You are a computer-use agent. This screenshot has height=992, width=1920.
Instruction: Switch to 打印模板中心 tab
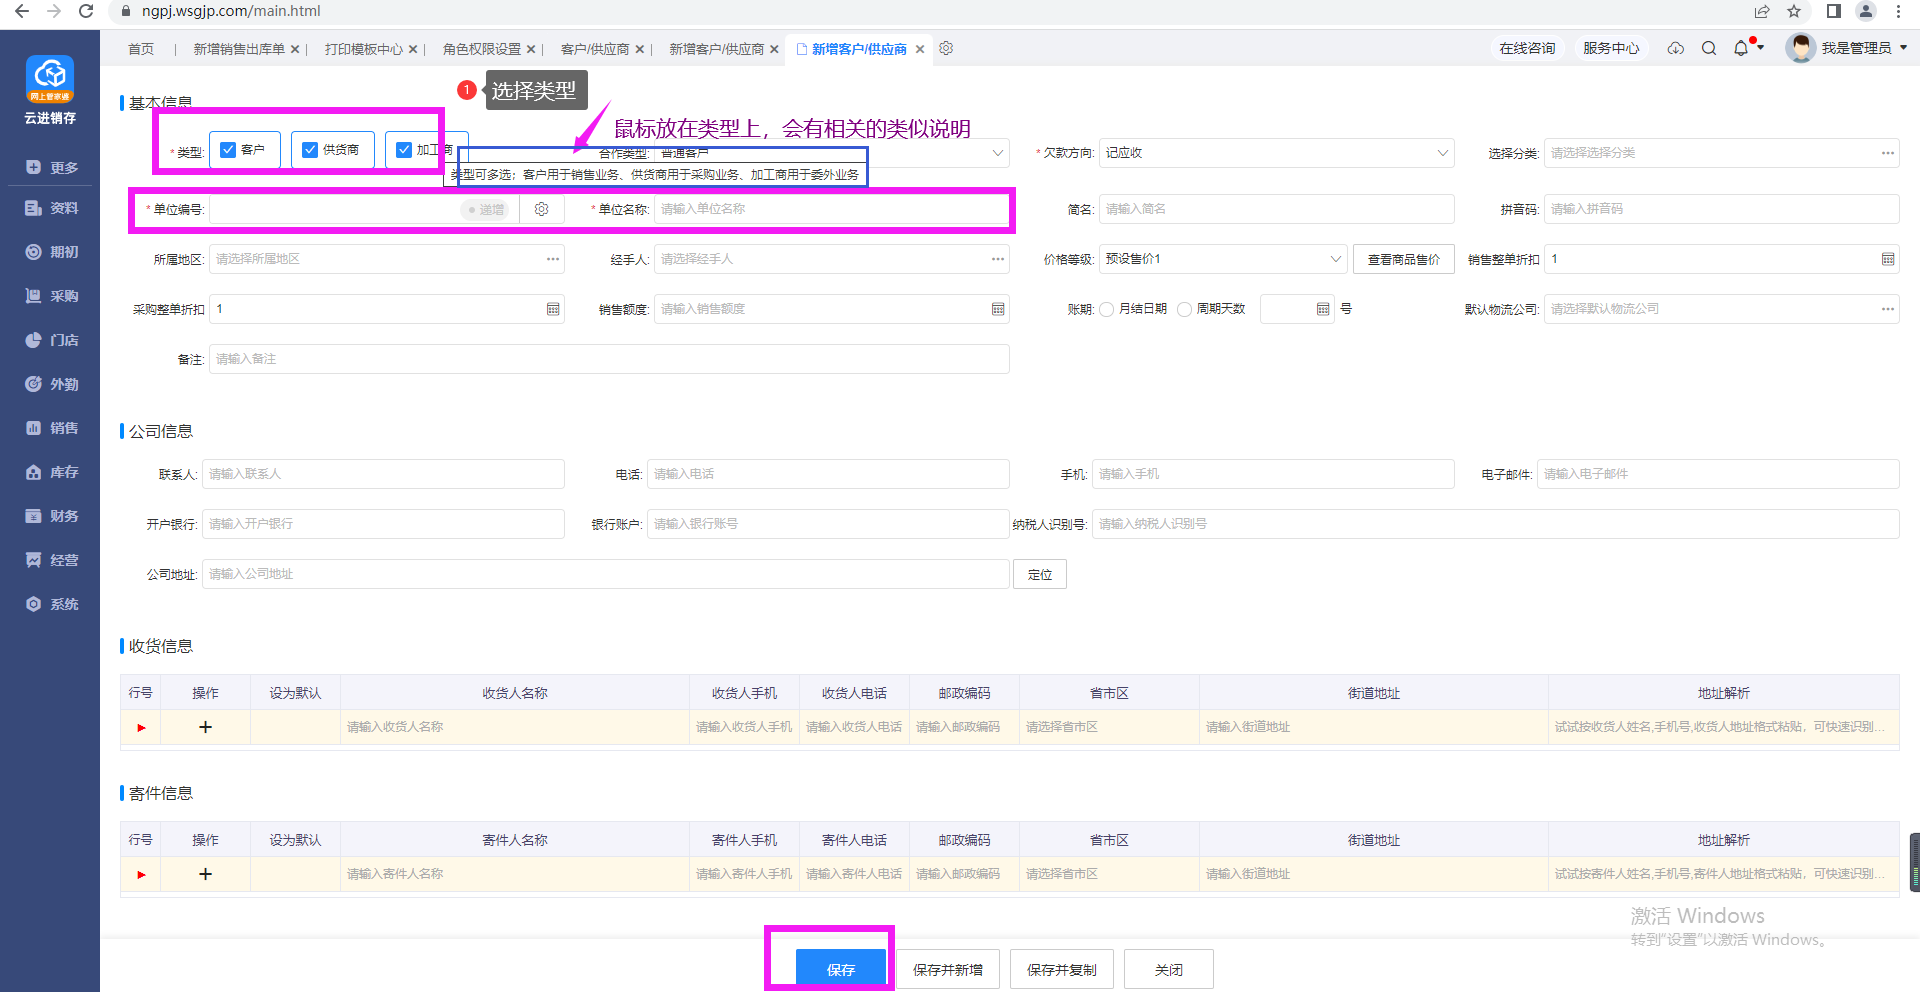click(x=363, y=49)
